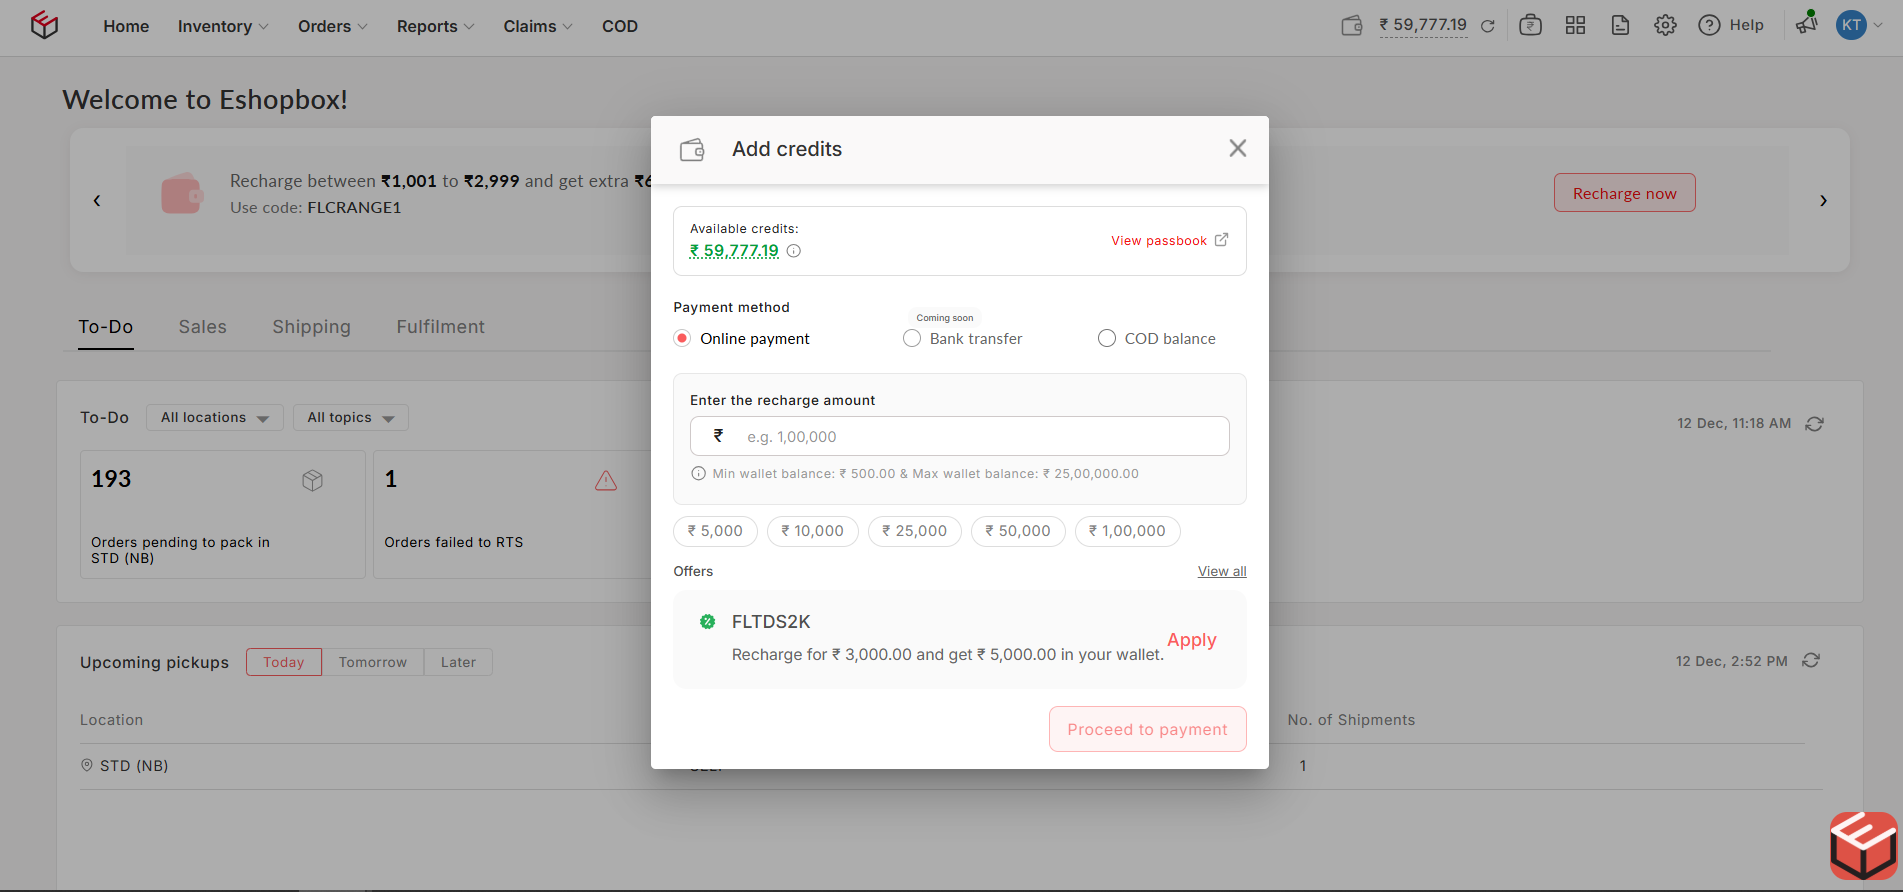The width and height of the screenshot is (1903, 892).
Task: Open the Eshopbox chat widget
Action: pos(1863,846)
